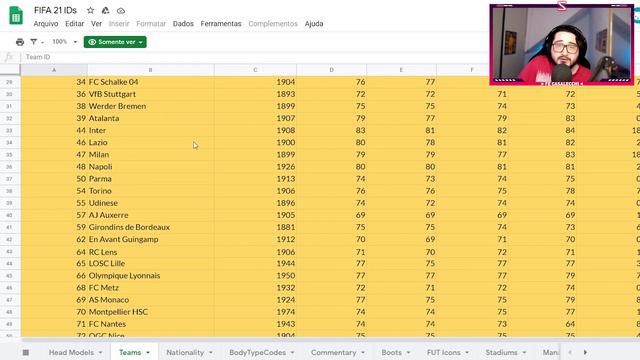The image size is (640, 360).
Task: Open the Teams tab dropdown arrow
Action: pyautogui.click(x=148, y=353)
